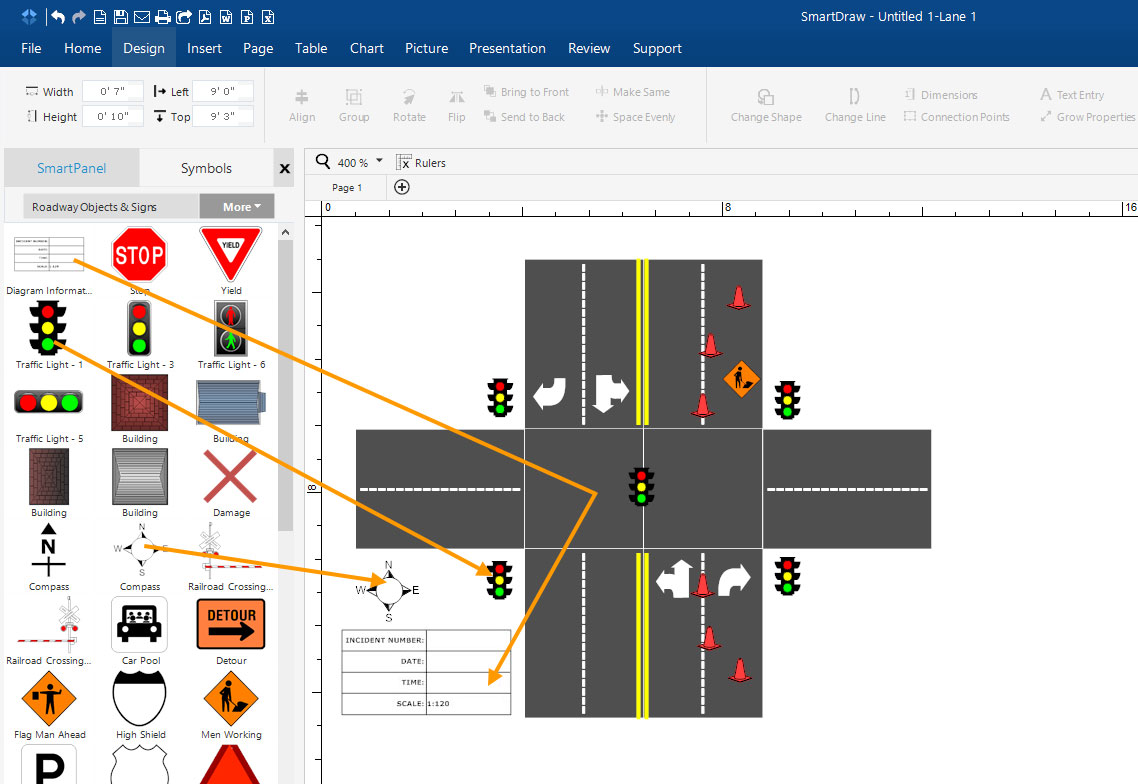Click the Bring to Front button
The height and width of the screenshot is (784, 1138).
[x=526, y=91]
